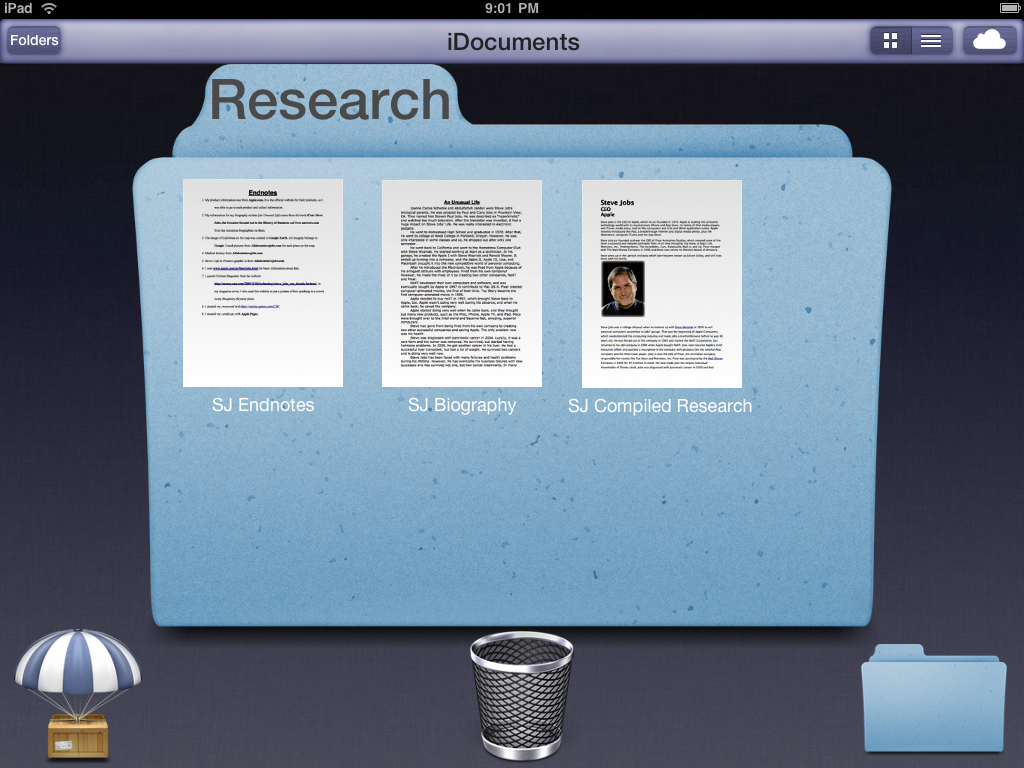
Task: Click the SJ Endnotes file name label
Action: click(263, 405)
